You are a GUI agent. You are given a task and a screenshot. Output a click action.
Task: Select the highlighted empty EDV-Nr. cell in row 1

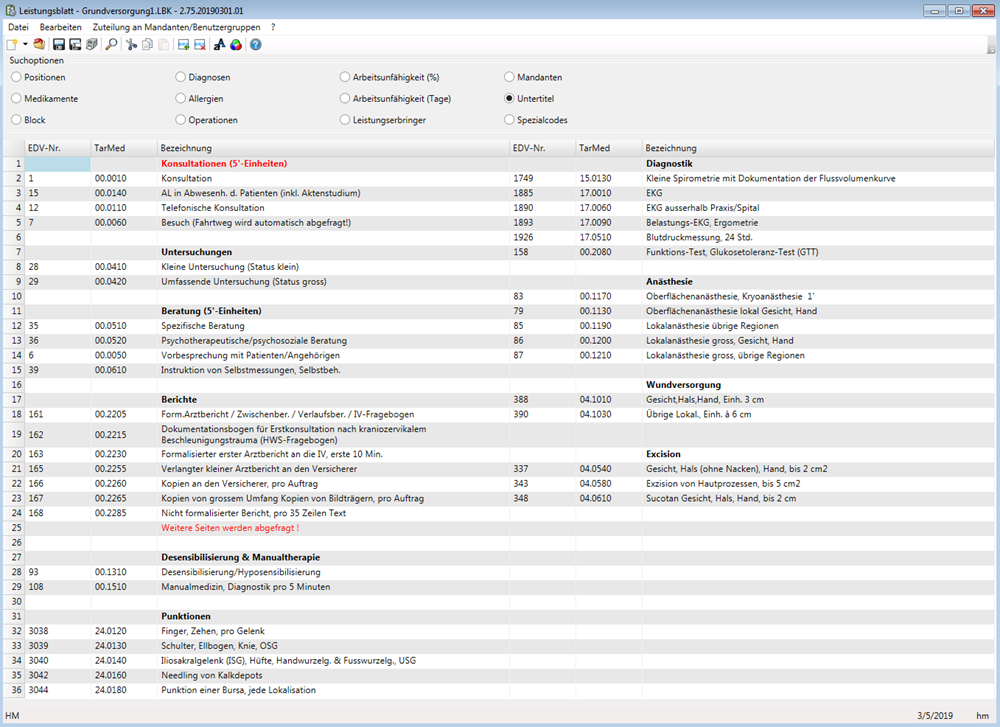pos(57,164)
